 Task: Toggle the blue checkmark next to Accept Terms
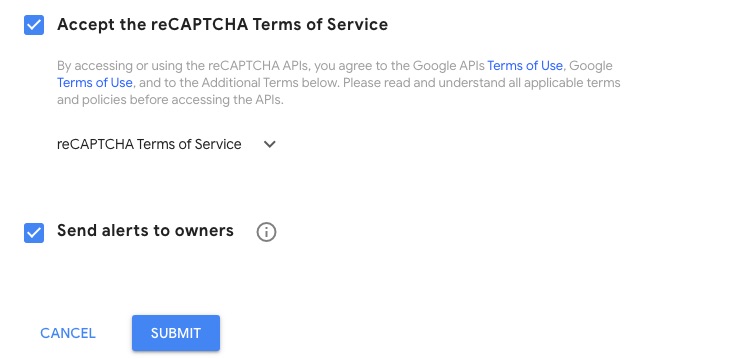[x=34, y=25]
